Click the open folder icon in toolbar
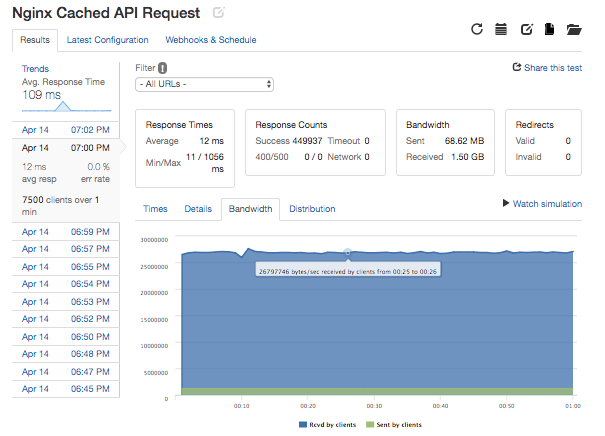Screen dimensions: 605x436 pyautogui.click(x=574, y=29)
